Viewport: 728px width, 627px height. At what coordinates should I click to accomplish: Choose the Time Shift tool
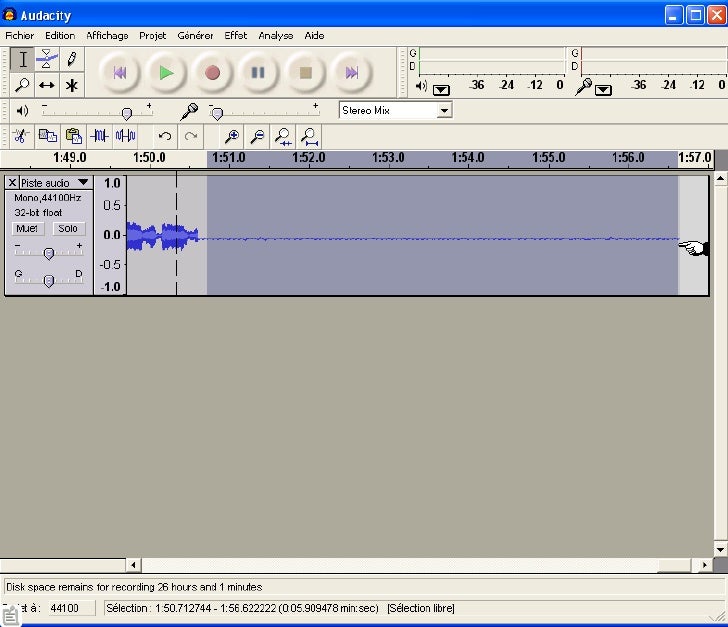[47, 85]
